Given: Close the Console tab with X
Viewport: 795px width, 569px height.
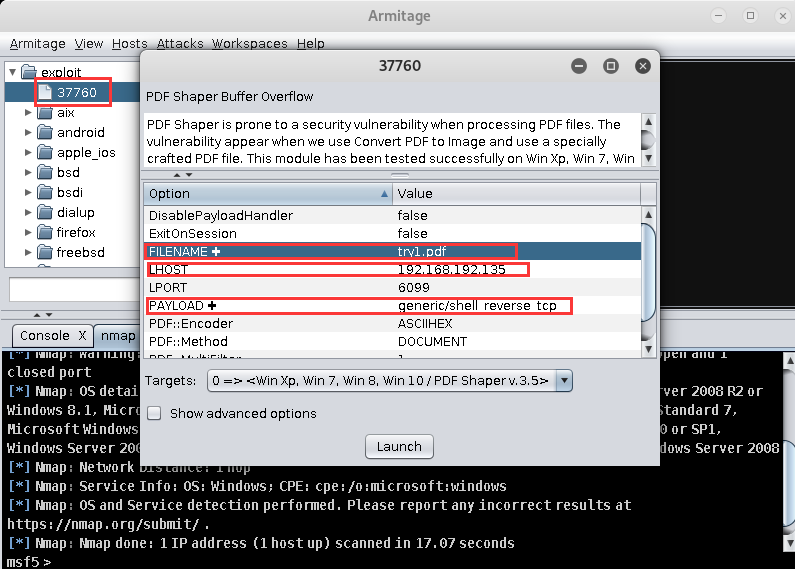Looking at the screenshot, I should (82, 336).
